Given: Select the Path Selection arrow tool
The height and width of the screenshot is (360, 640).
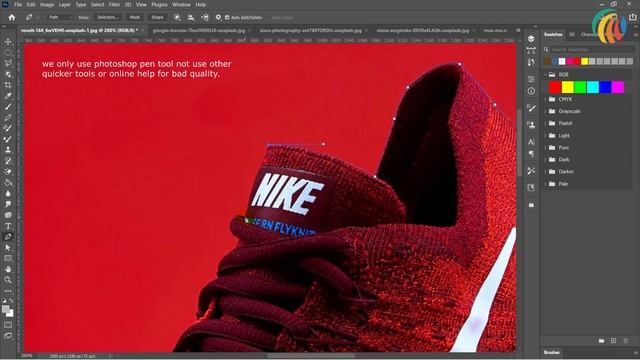Looking at the screenshot, I should [8, 247].
